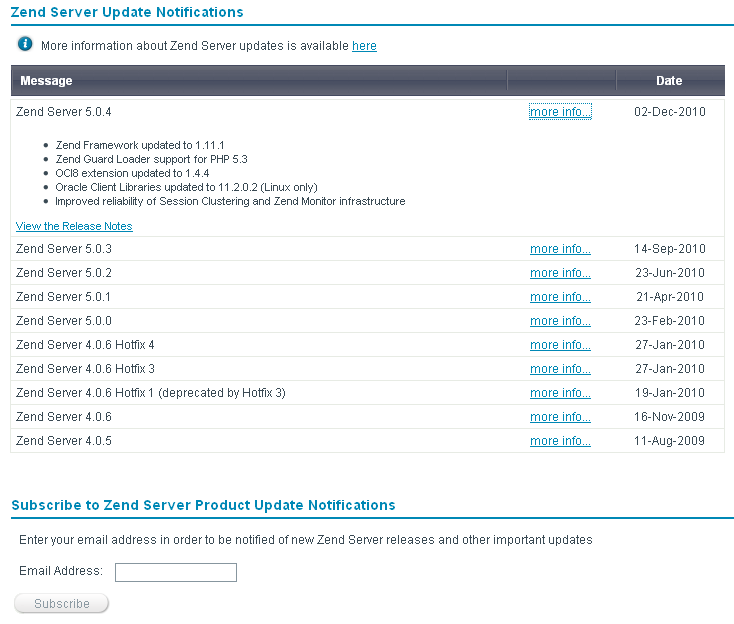Open the 'here' updates information link
The image size is (734, 624).
click(x=364, y=46)
